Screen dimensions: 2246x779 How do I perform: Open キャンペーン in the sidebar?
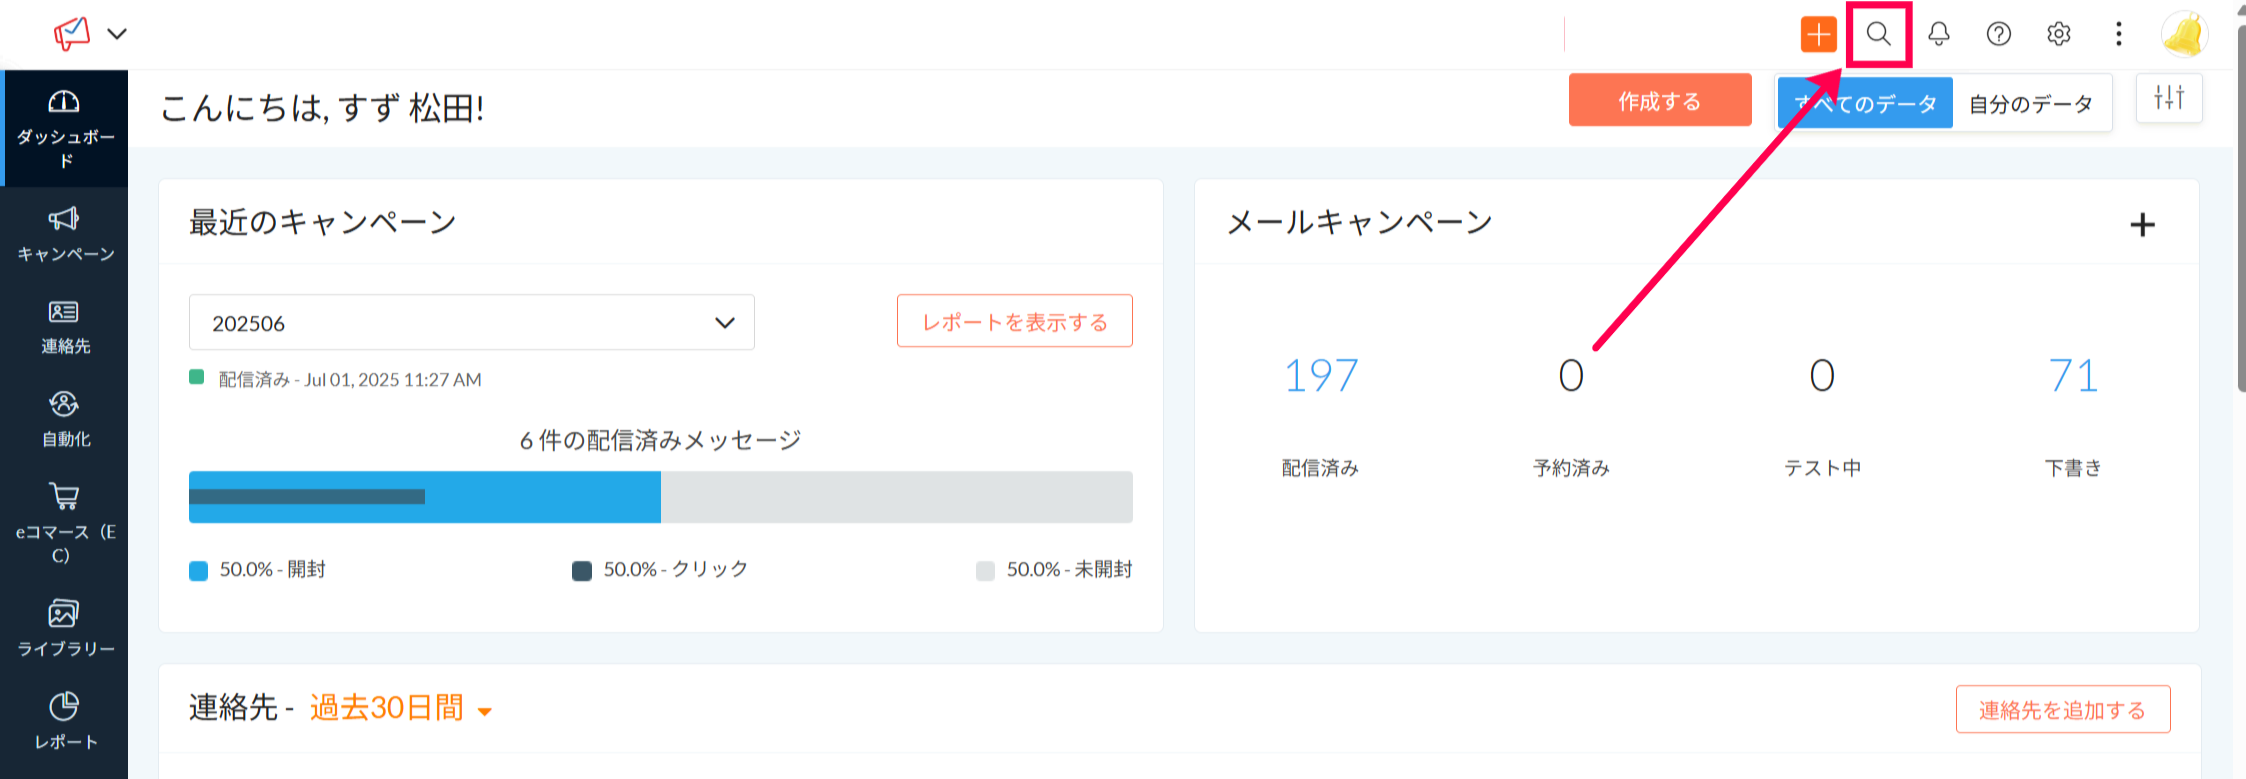(x=65, y=234)
